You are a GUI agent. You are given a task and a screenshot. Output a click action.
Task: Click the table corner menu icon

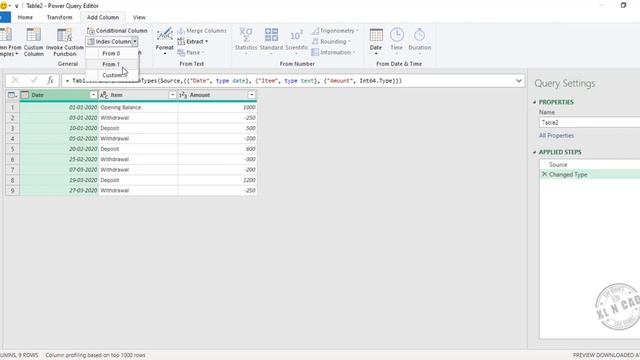(x=12, y=95)
